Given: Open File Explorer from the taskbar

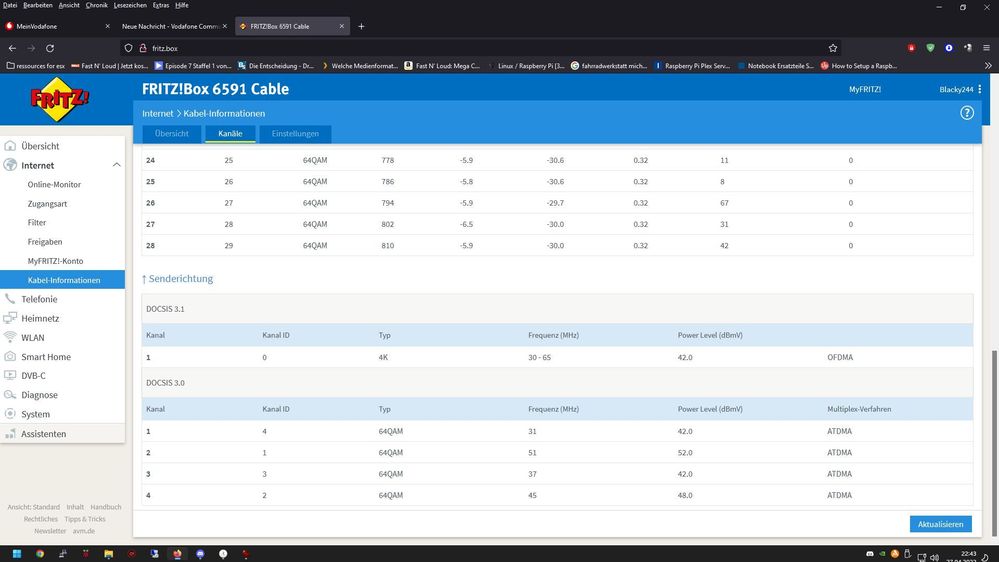Looking at the screenshot, I should click(x=108, y=554).
